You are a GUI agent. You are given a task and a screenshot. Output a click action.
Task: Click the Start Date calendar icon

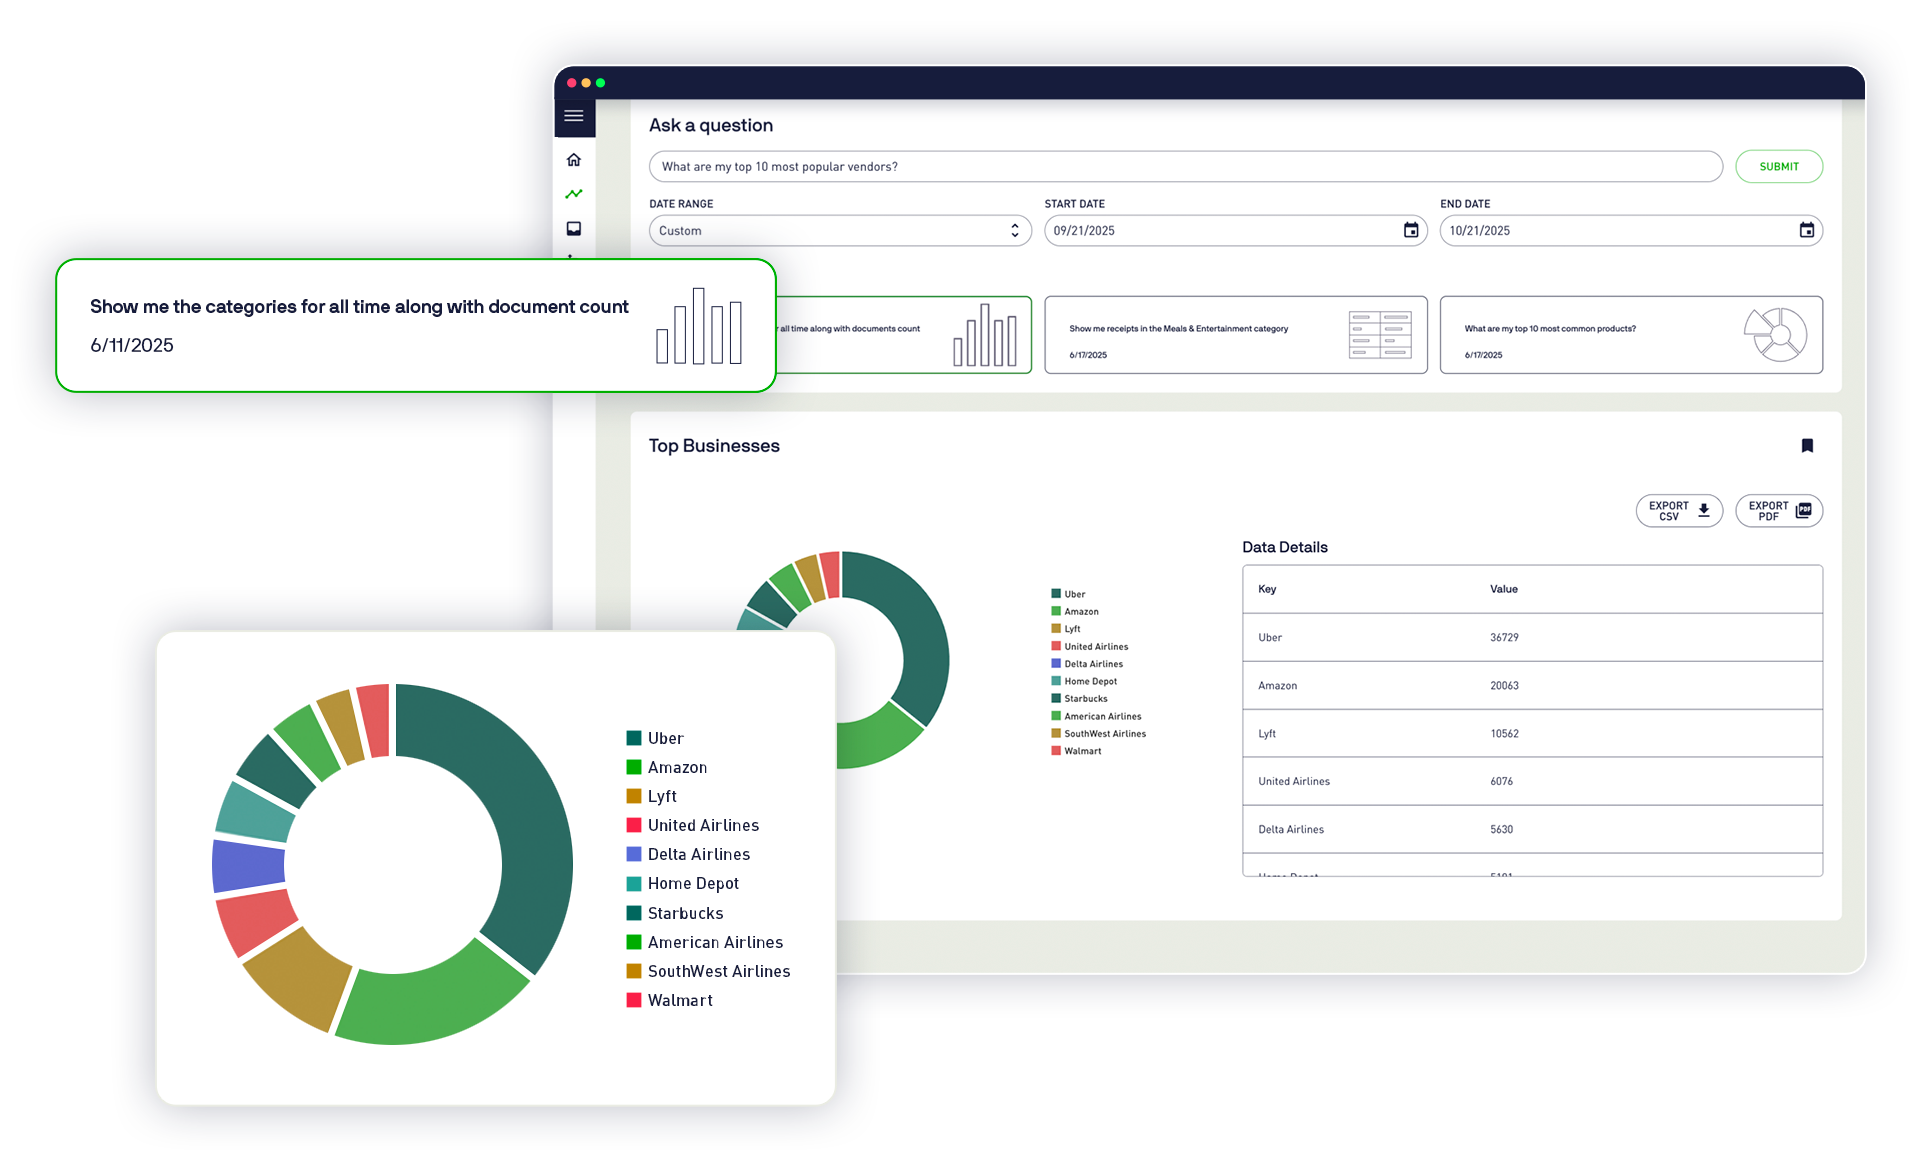tap(1411, 231)
